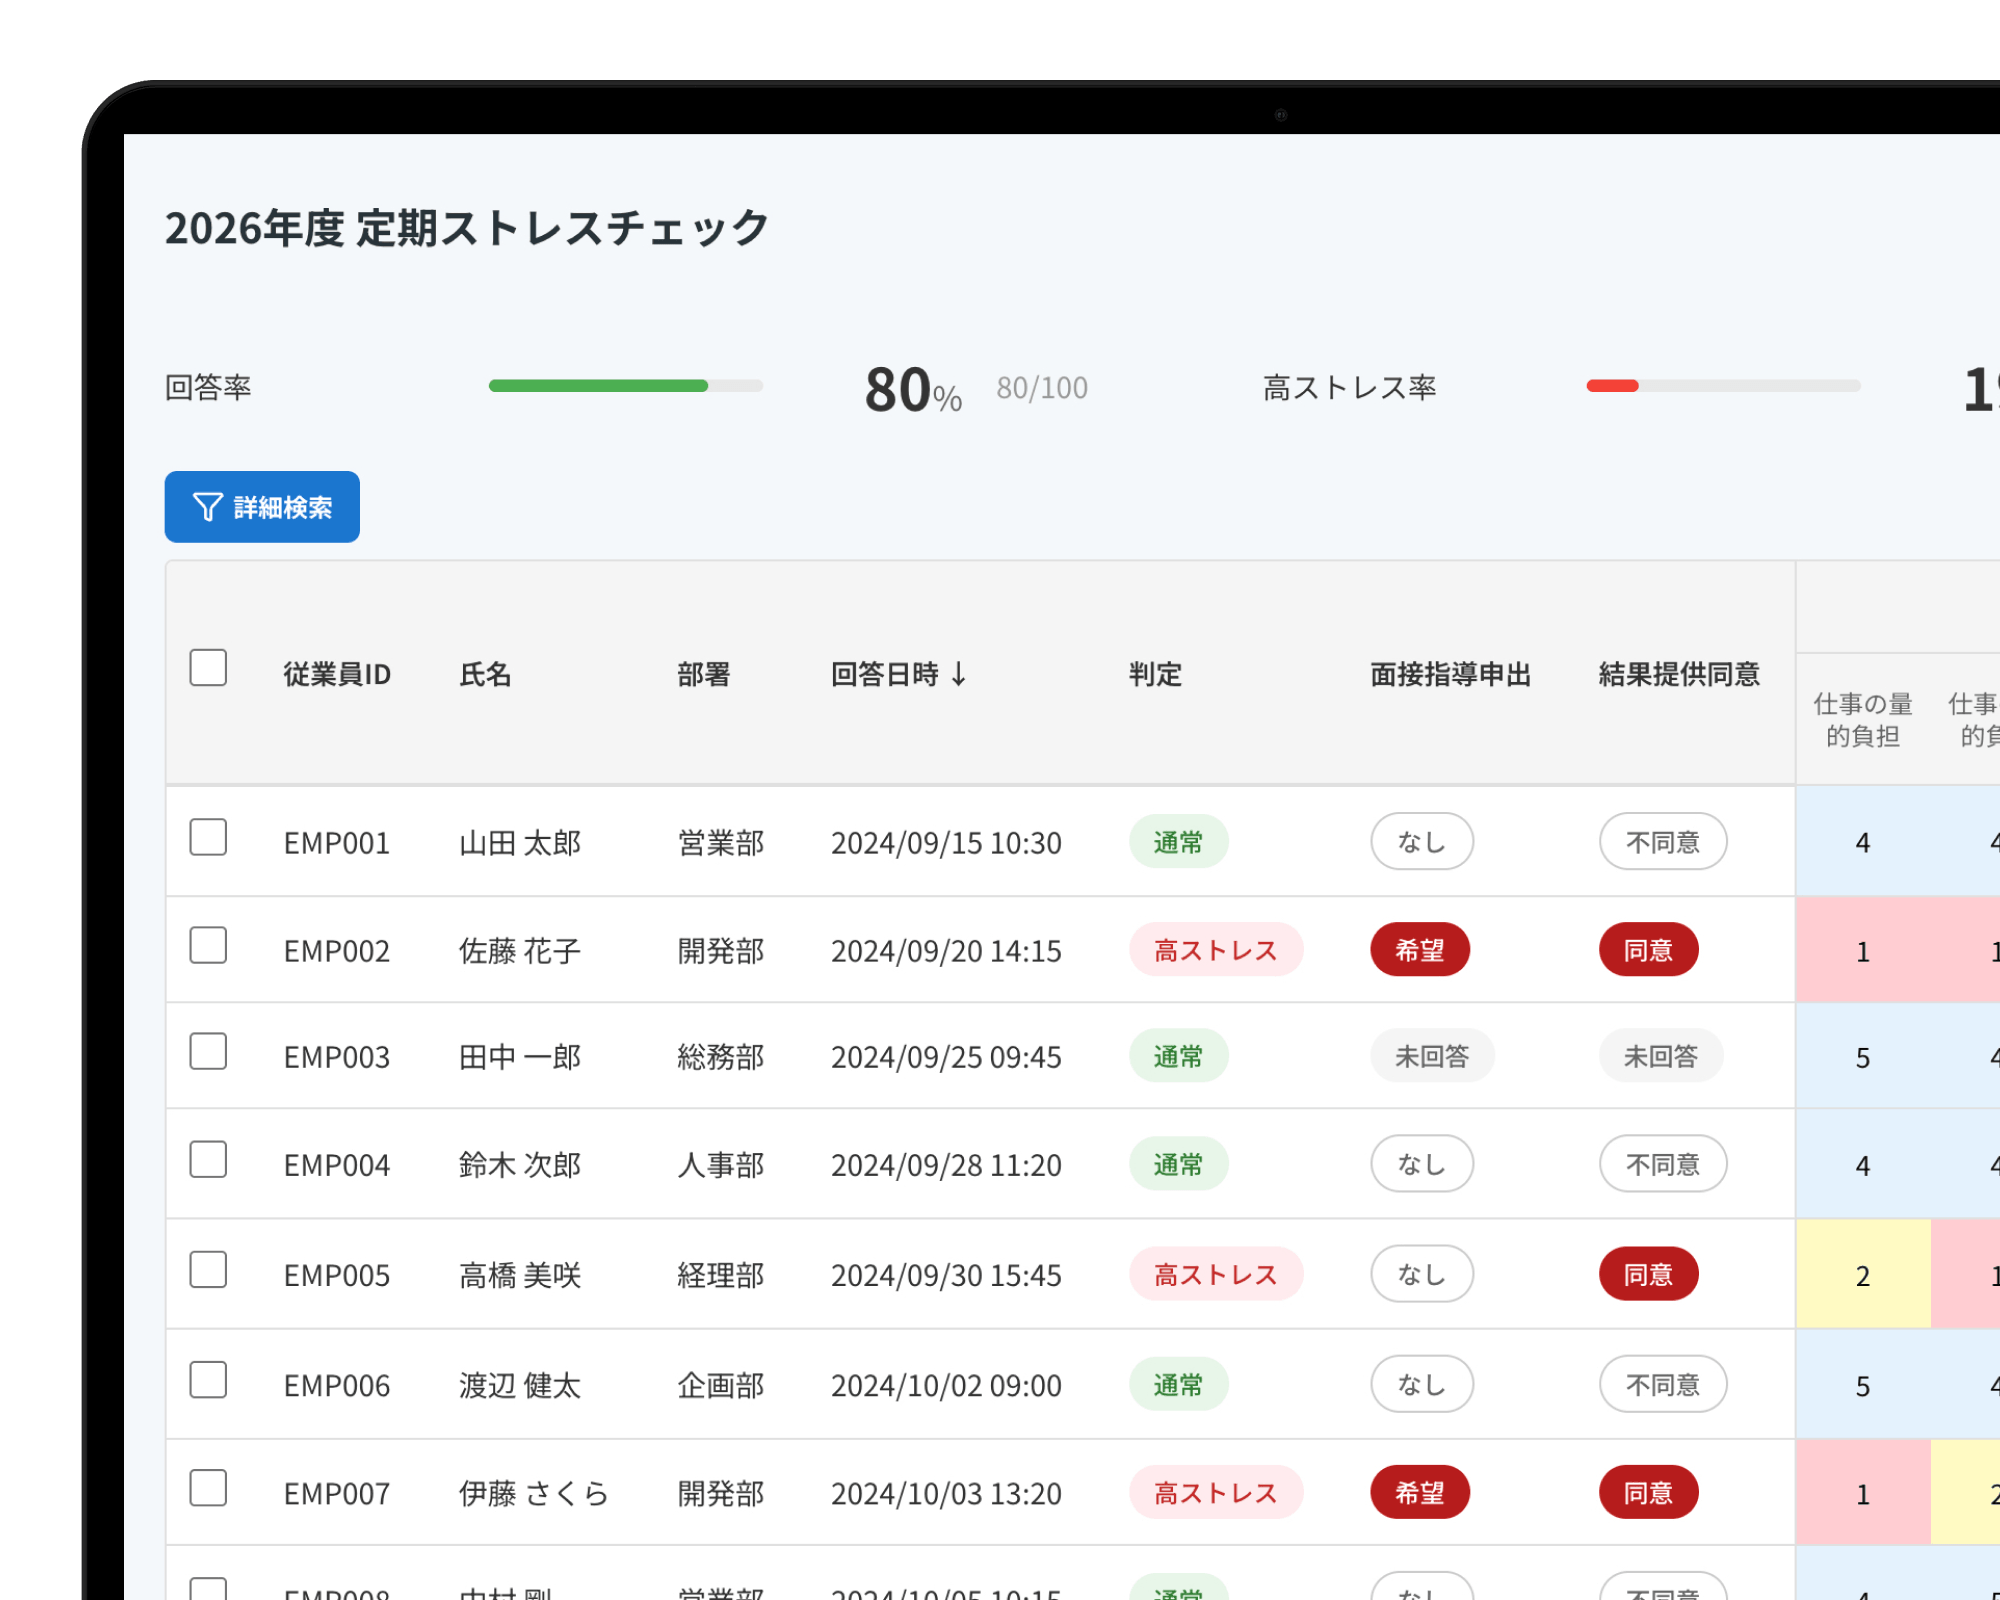Screen dimensions: 2000x1600
Task: Click the name 山田 太郎
Action: (x=520, y=843)
